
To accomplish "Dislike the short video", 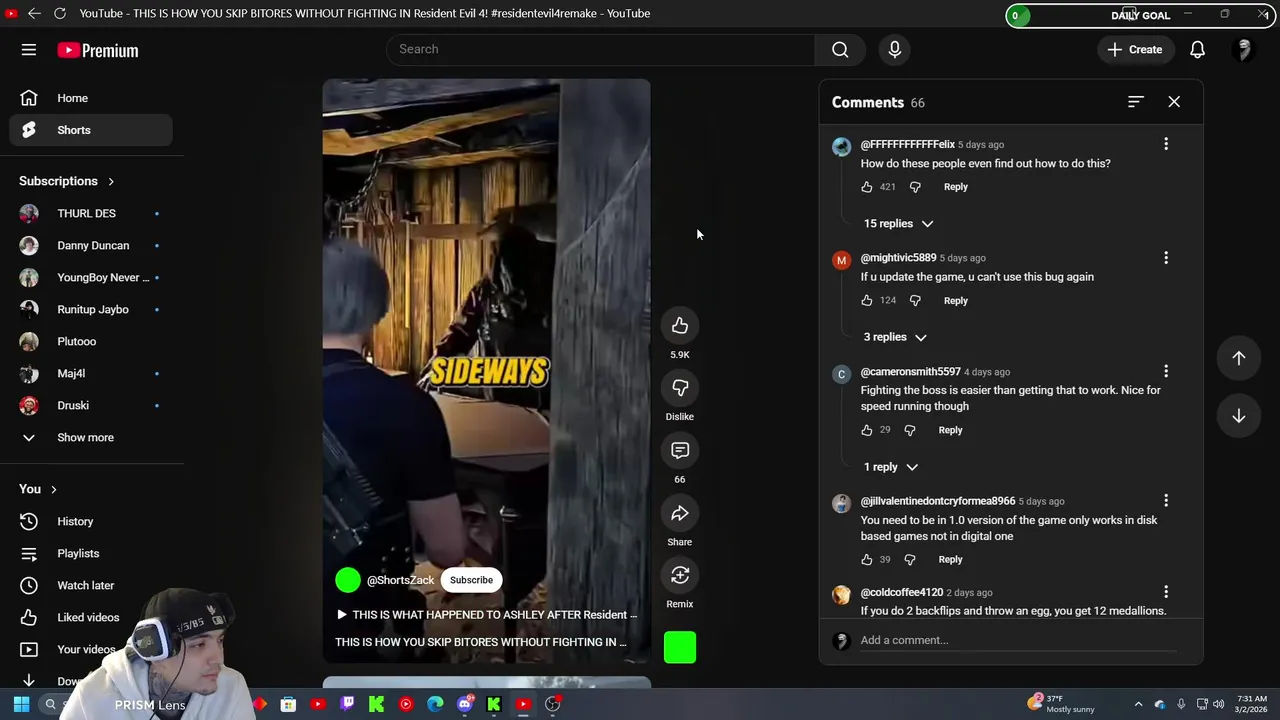I will (680, 388).
